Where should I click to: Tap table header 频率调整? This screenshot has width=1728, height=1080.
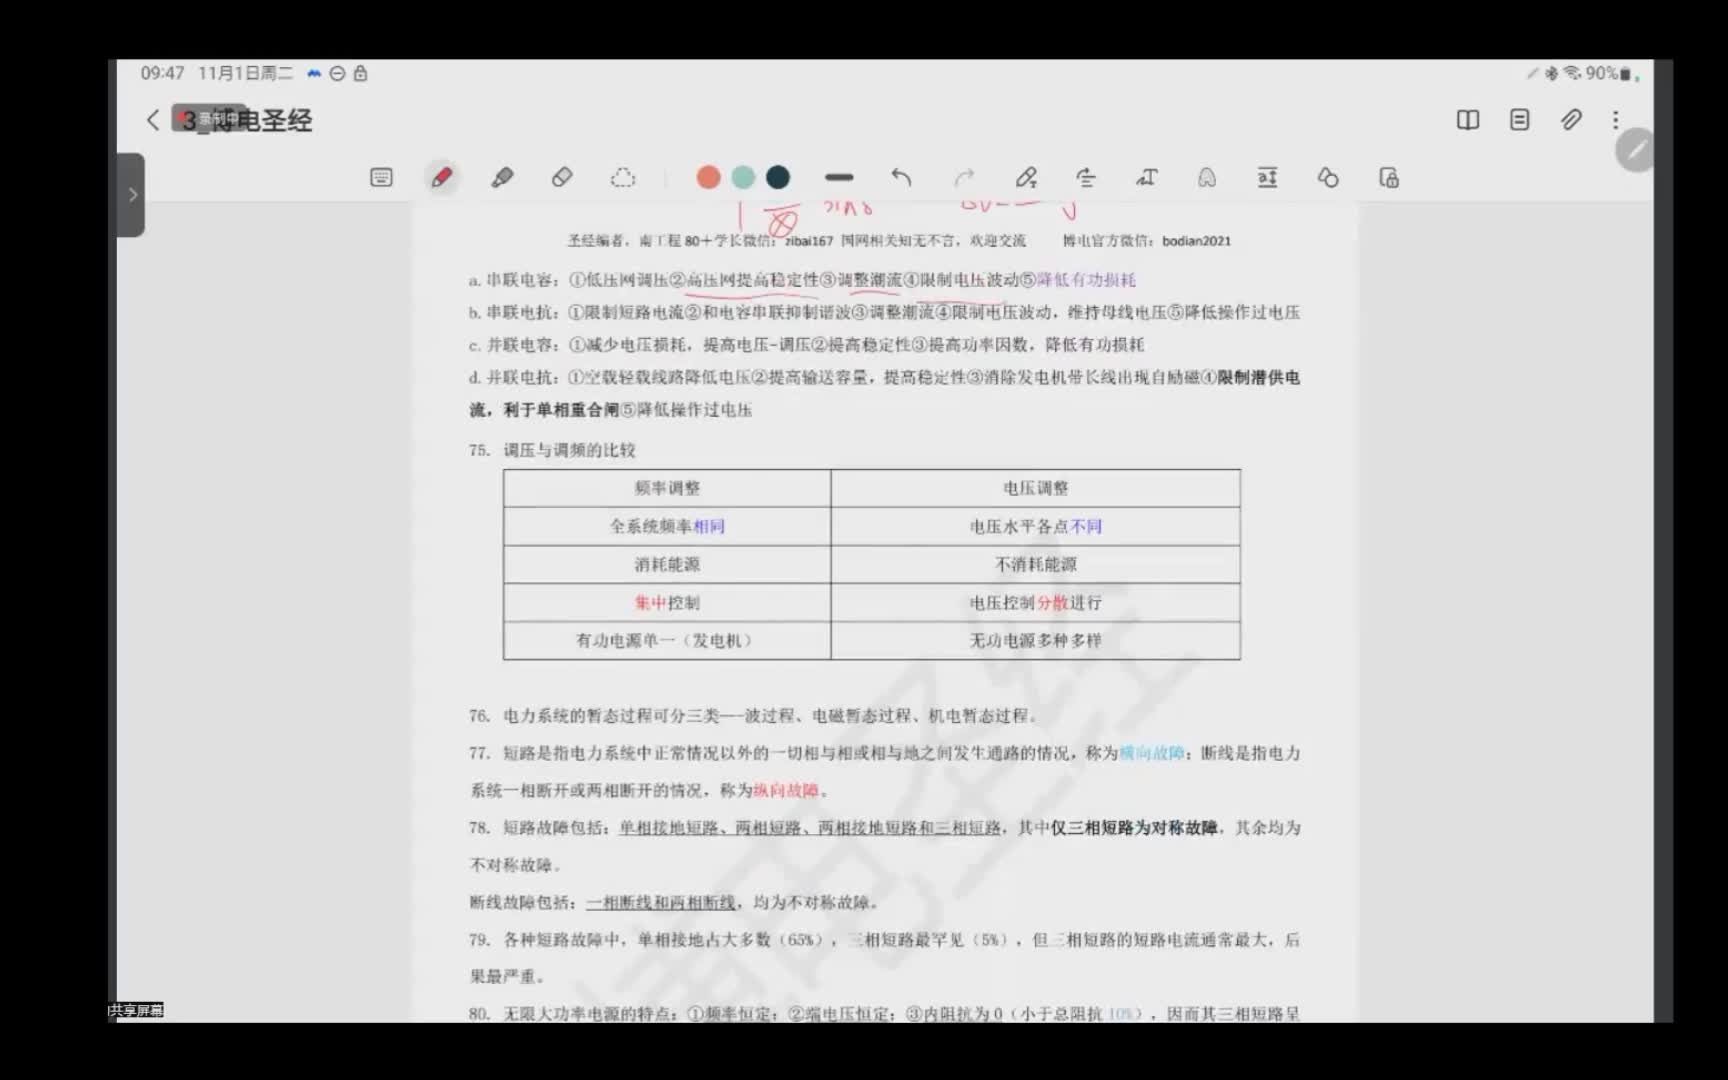point(667,488)
